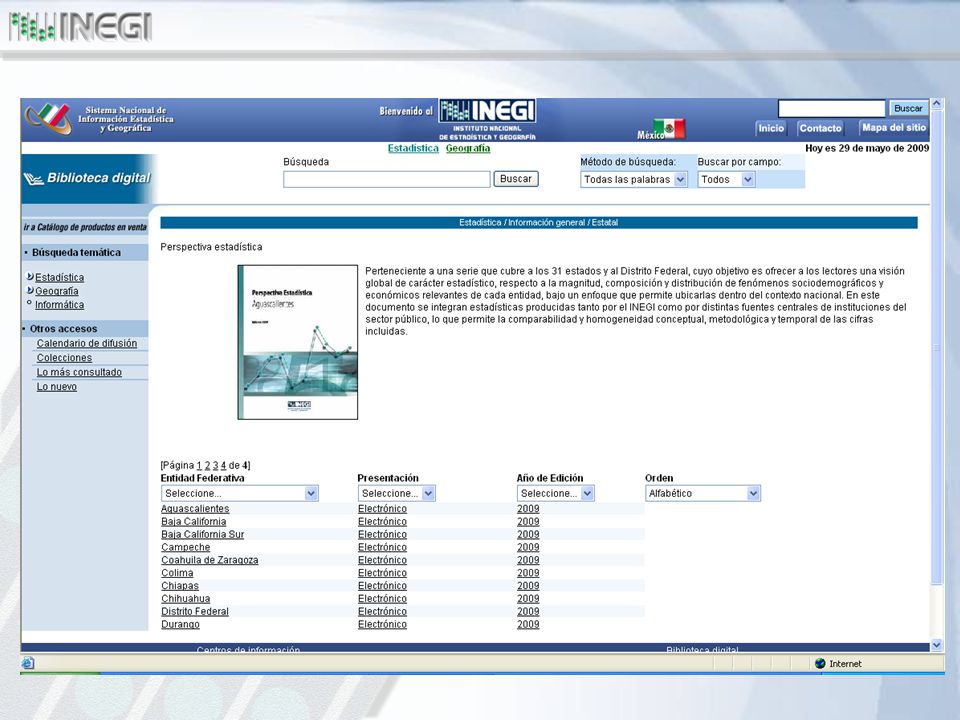960x720 pixels.
Task: Open Presentación dropdown
Action: pos(396,493)
